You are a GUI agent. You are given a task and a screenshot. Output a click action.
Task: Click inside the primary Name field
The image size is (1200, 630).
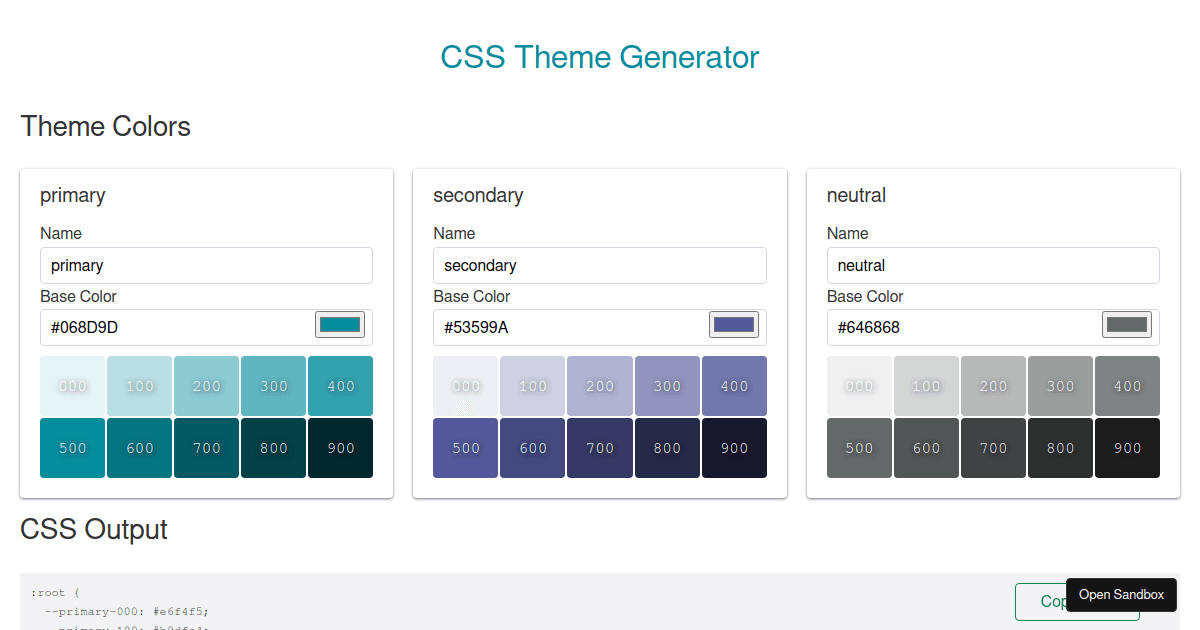[206, 265]
